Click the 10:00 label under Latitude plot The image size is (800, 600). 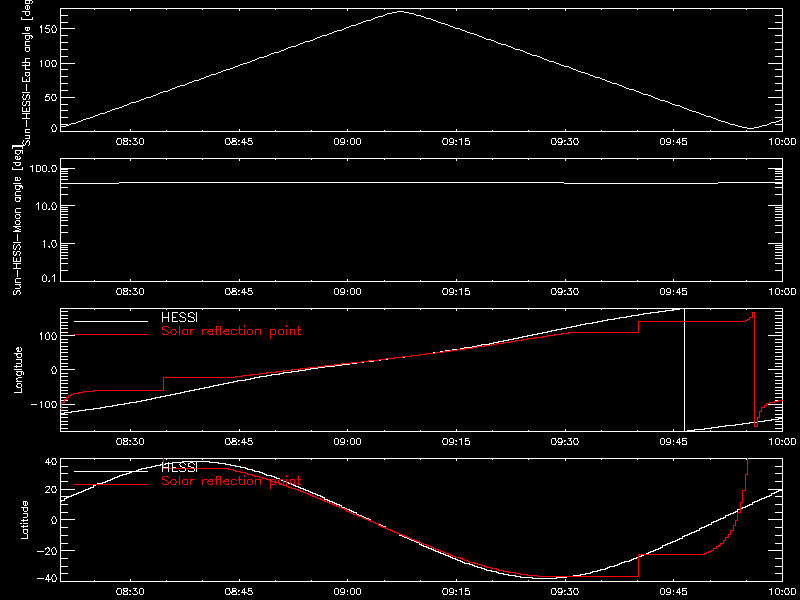click(x=782, y=592)
